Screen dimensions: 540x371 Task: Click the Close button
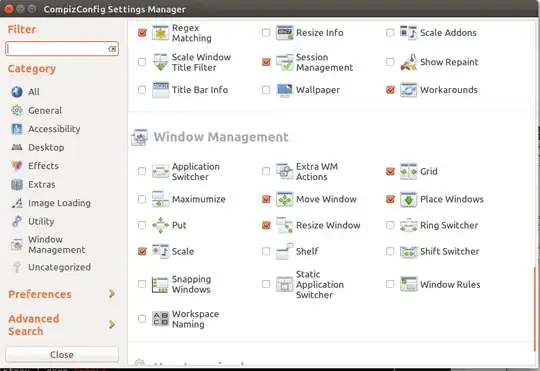[x=62, y=354]
